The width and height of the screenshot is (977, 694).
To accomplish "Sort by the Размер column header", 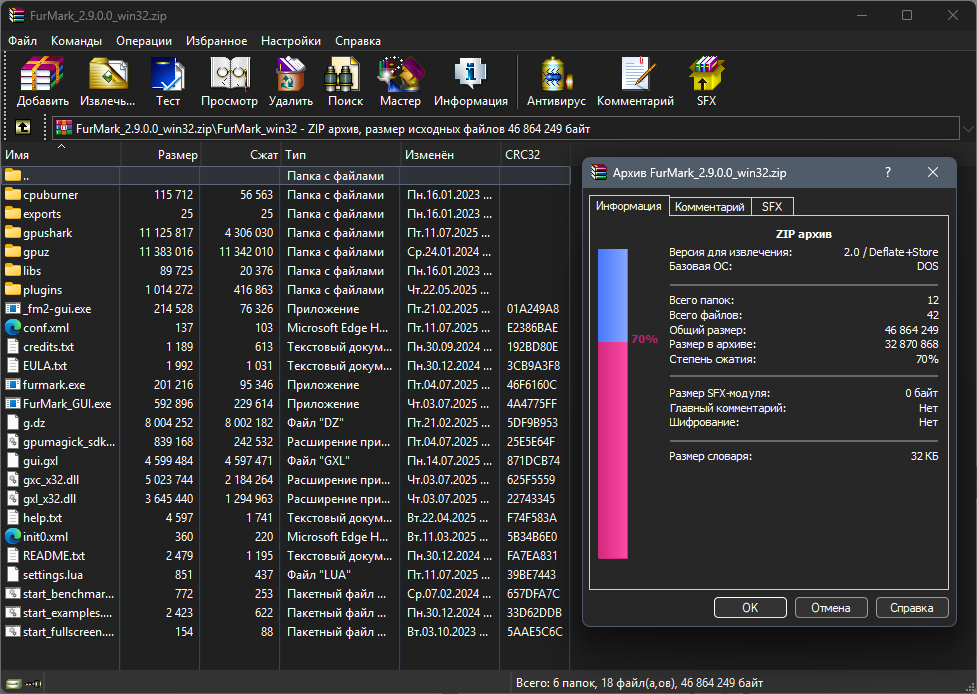I will 160,154.
